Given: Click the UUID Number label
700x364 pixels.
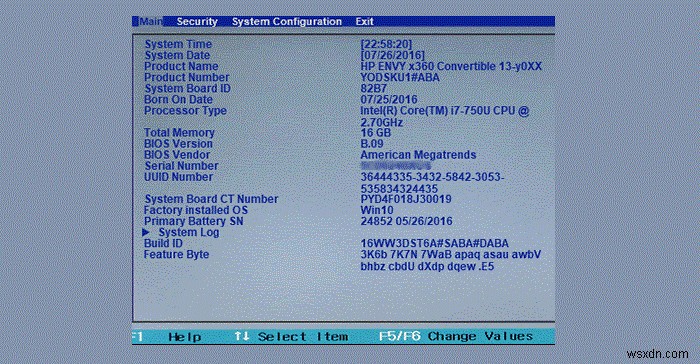Looking at the screenshot, I should [178, 177].
